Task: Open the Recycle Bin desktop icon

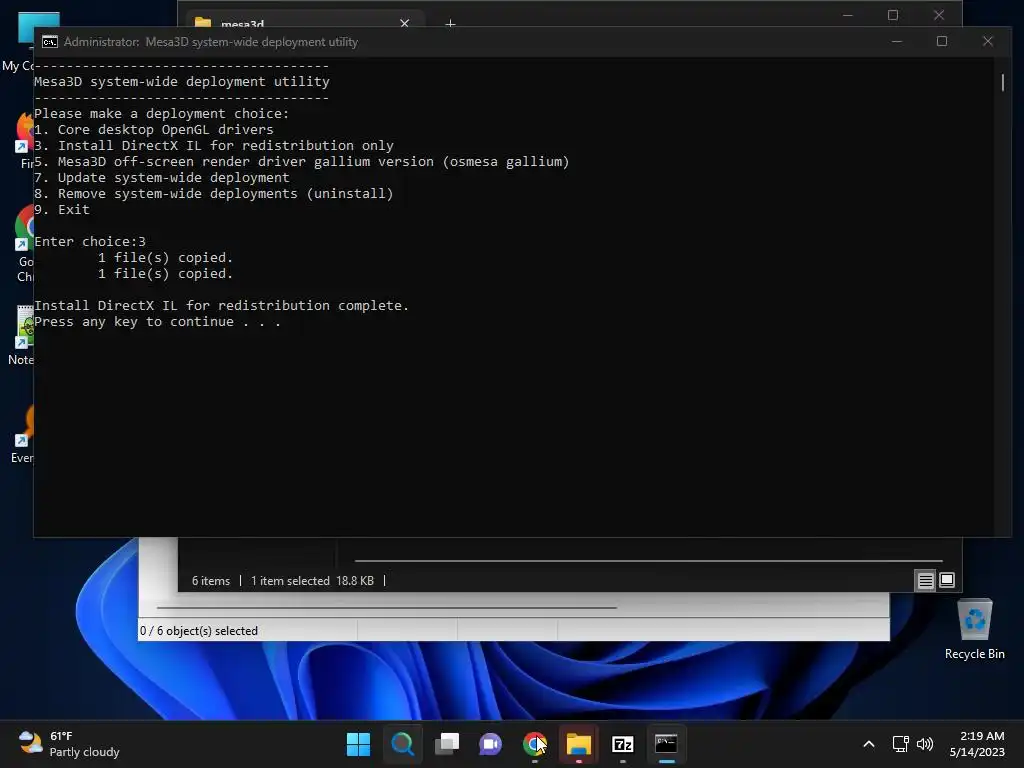Action: coord(974,630)
